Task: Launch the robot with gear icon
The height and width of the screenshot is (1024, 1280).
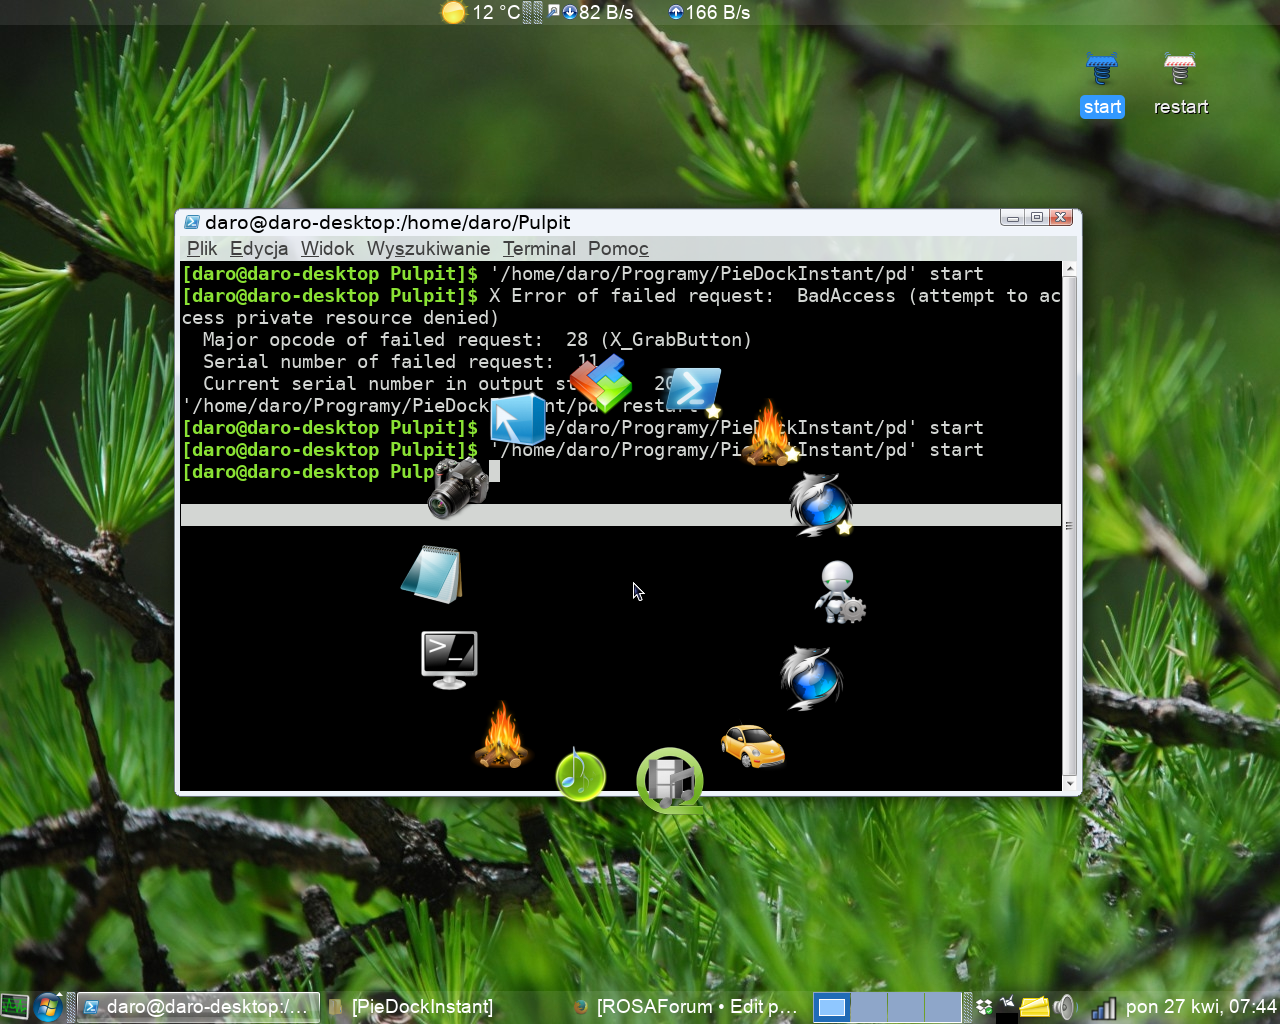Action: 839,592
